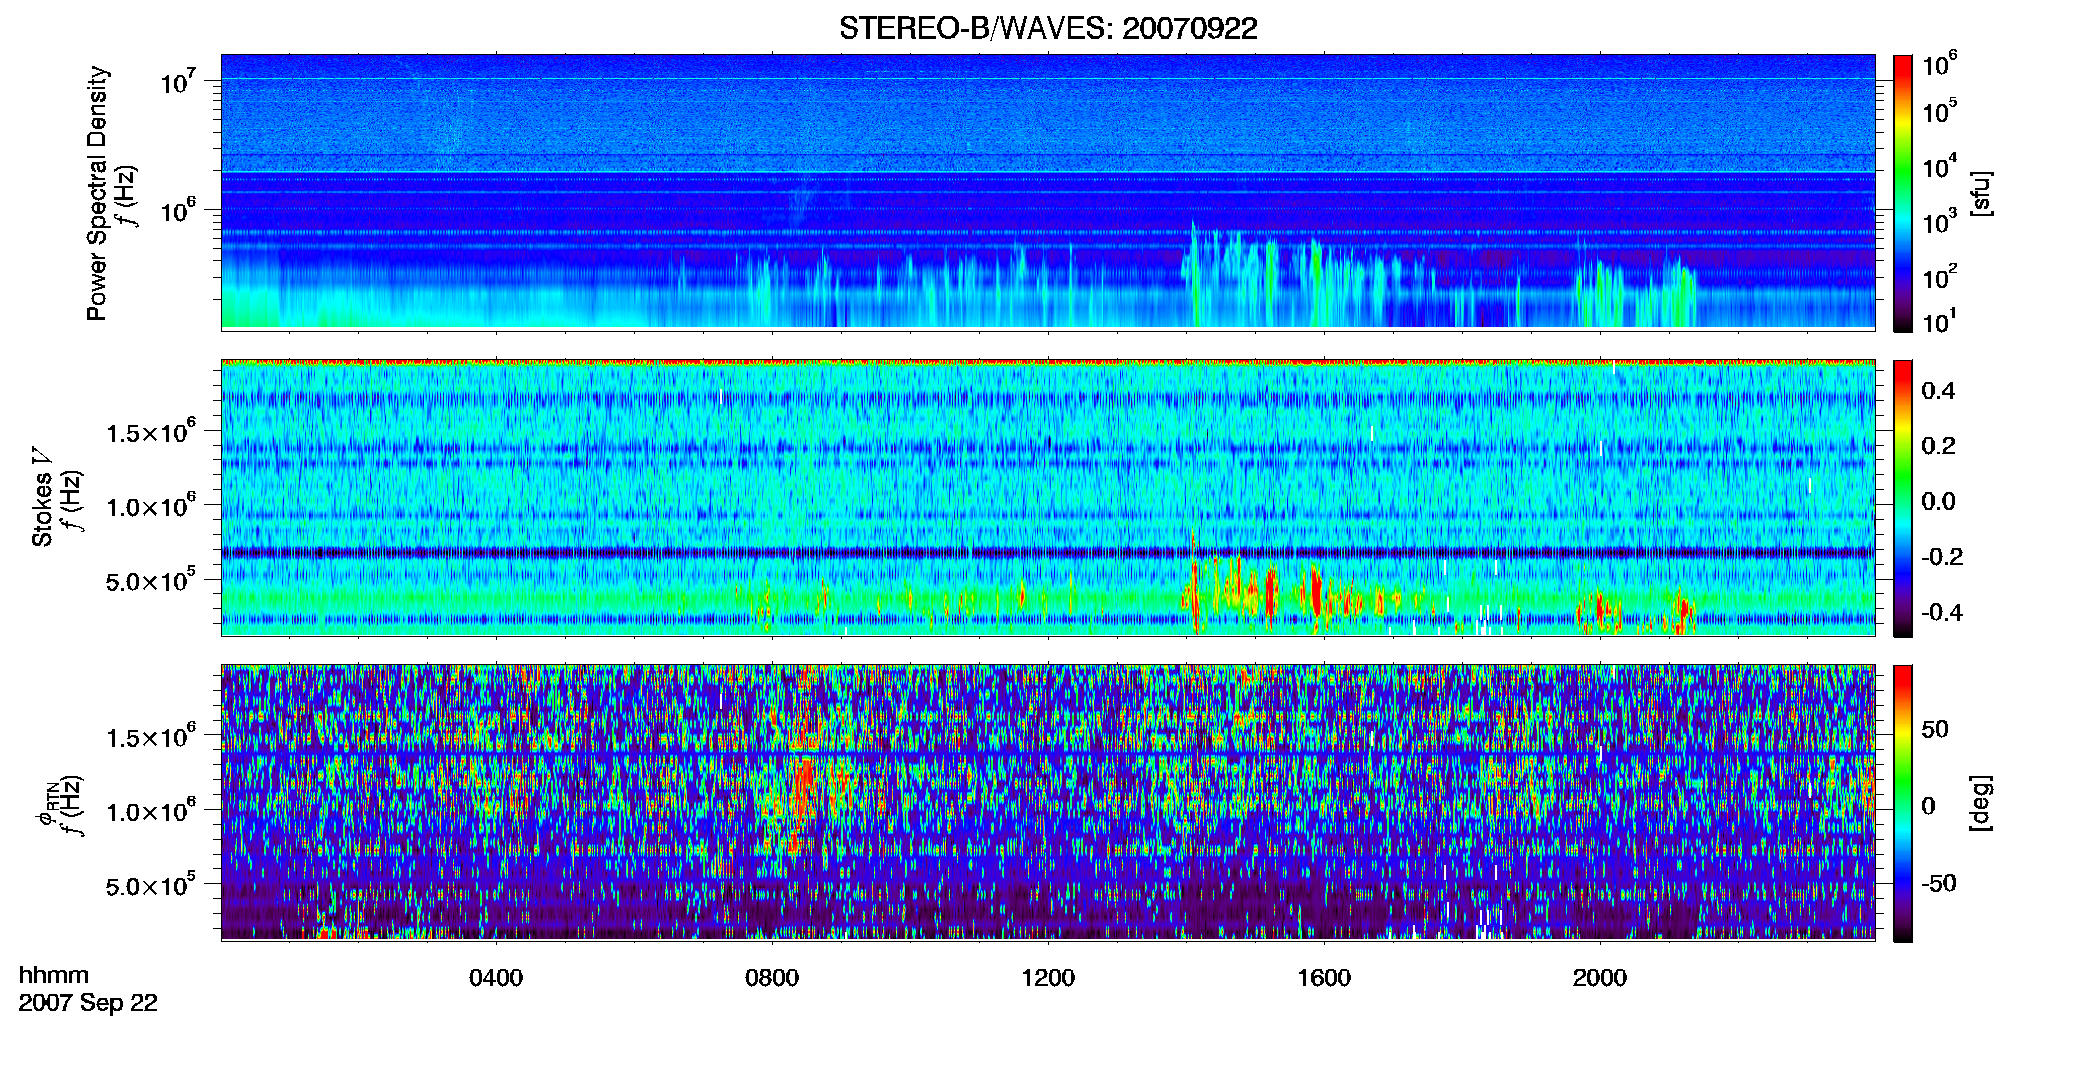Image resolution: width=2096 pixels, height=1080 pixels.
Task: Click the hhmm time format label
Action: coord(54,975)
